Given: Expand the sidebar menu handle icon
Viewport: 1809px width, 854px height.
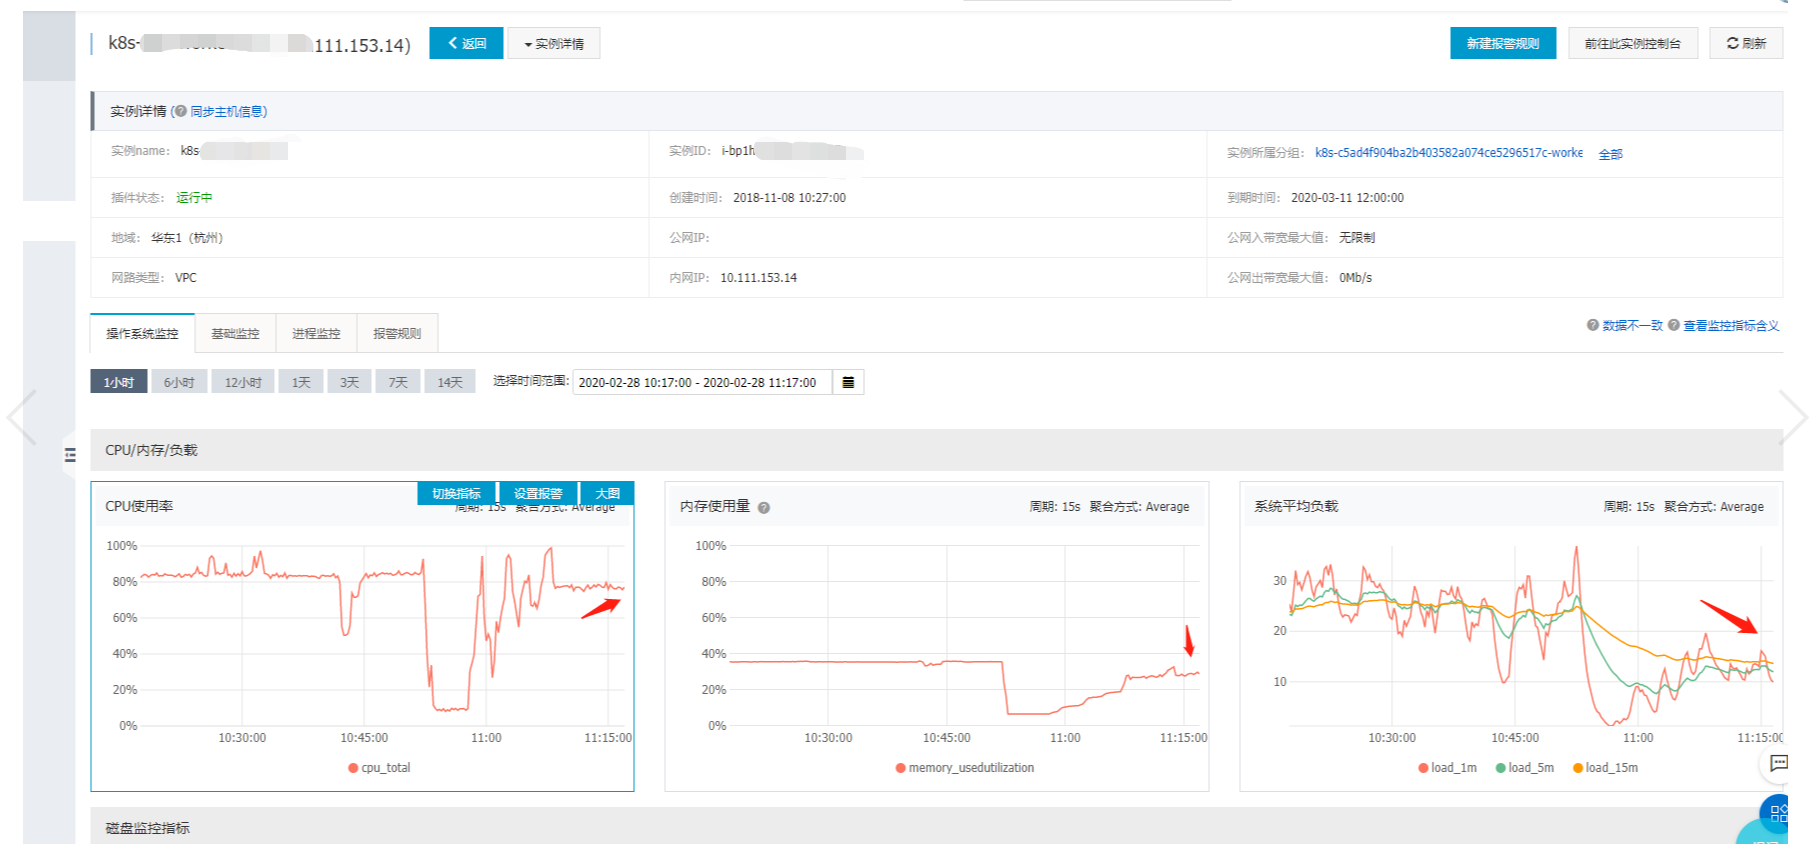Looking at the screenshot, I should [x=70, y=455].
